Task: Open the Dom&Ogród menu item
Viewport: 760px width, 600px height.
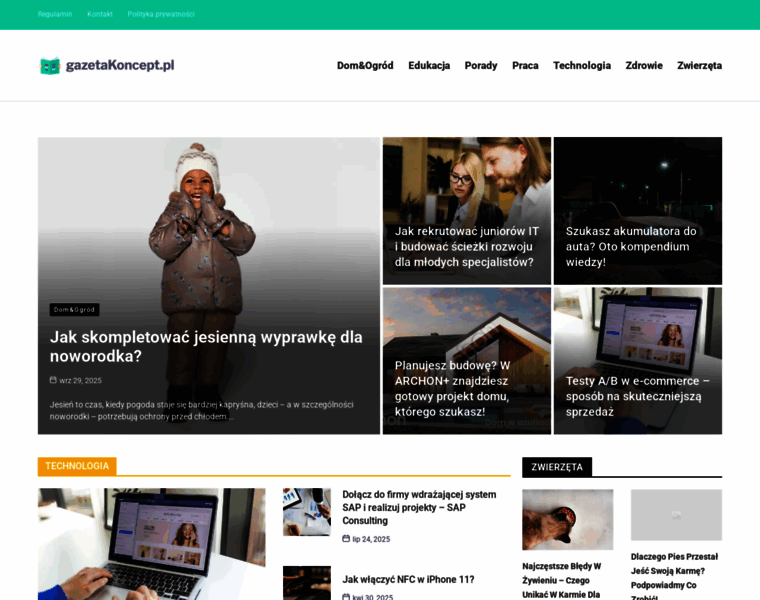Action: tap(365, 65)
